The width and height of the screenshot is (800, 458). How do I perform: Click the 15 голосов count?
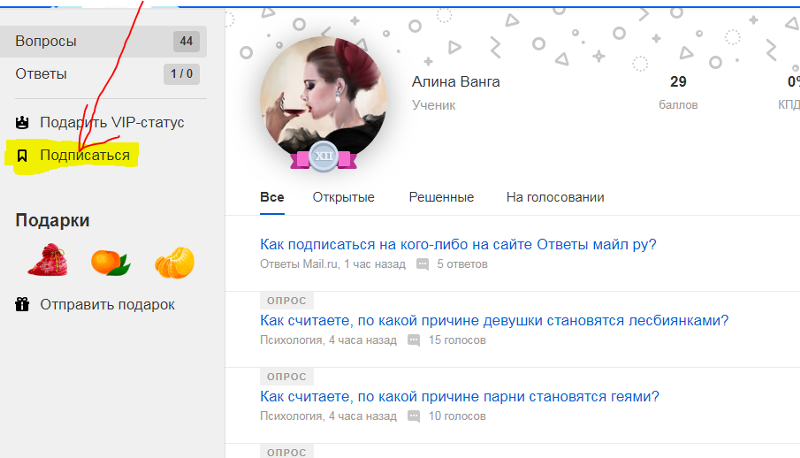457,340
